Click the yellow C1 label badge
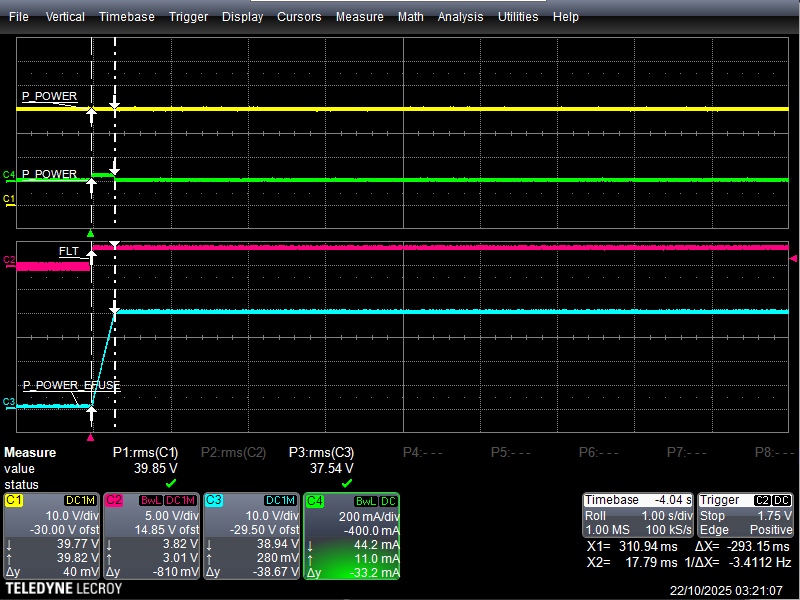This screenshot has width=800, height=600. pos(14,500)
